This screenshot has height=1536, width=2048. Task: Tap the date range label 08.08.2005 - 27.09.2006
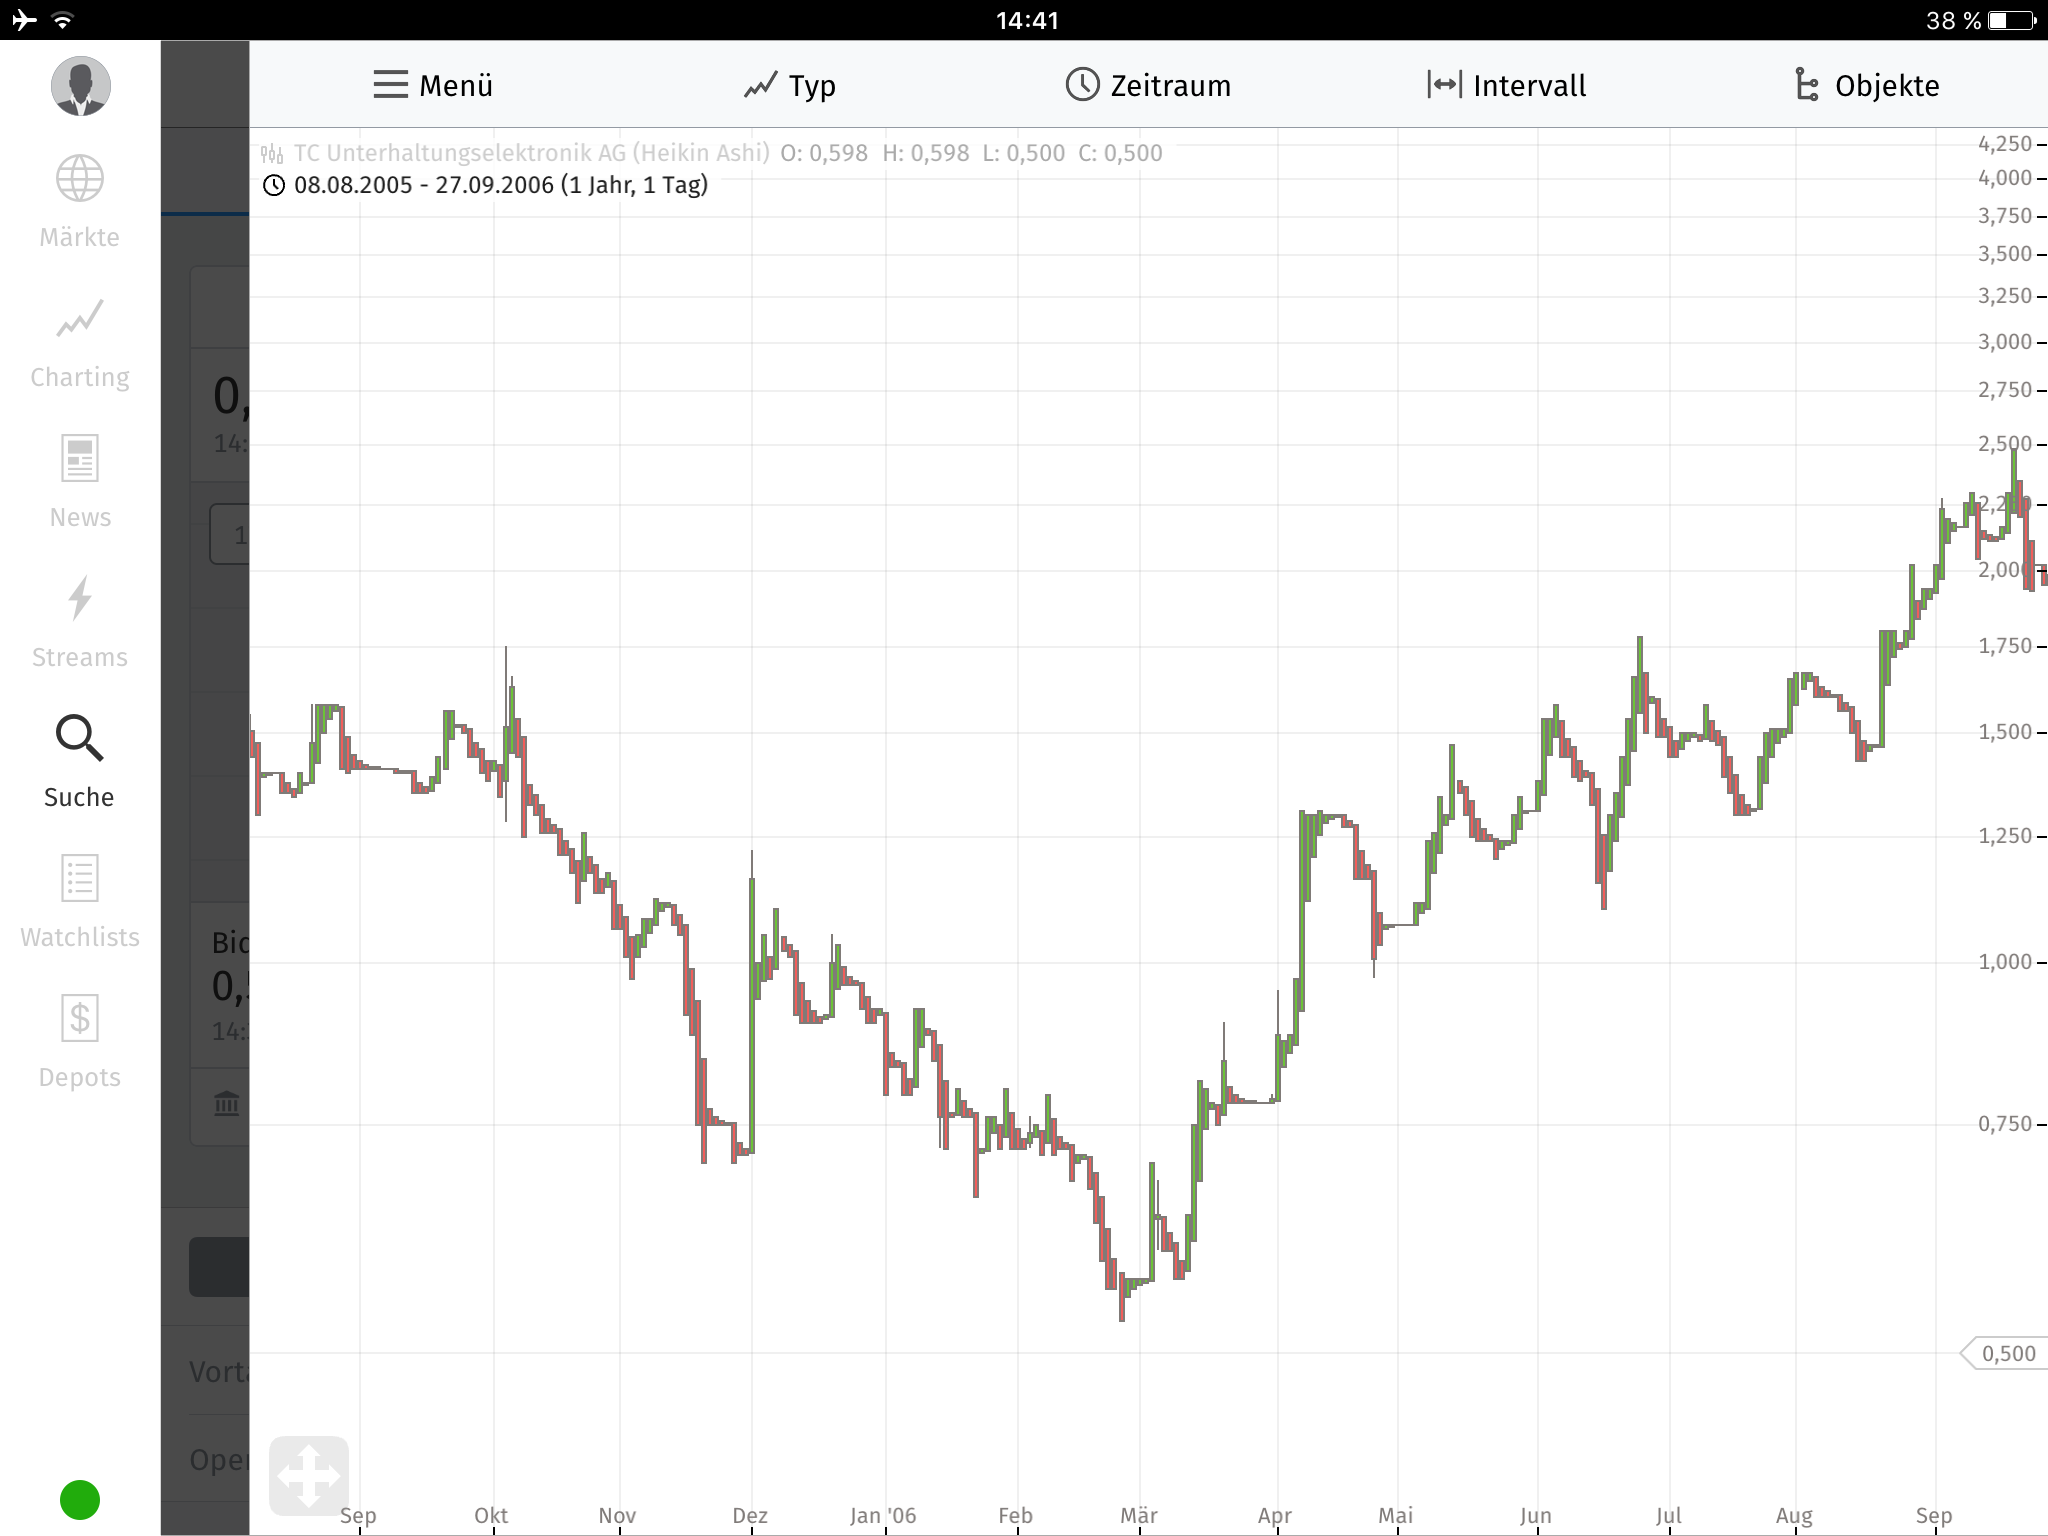coord(500,185)
